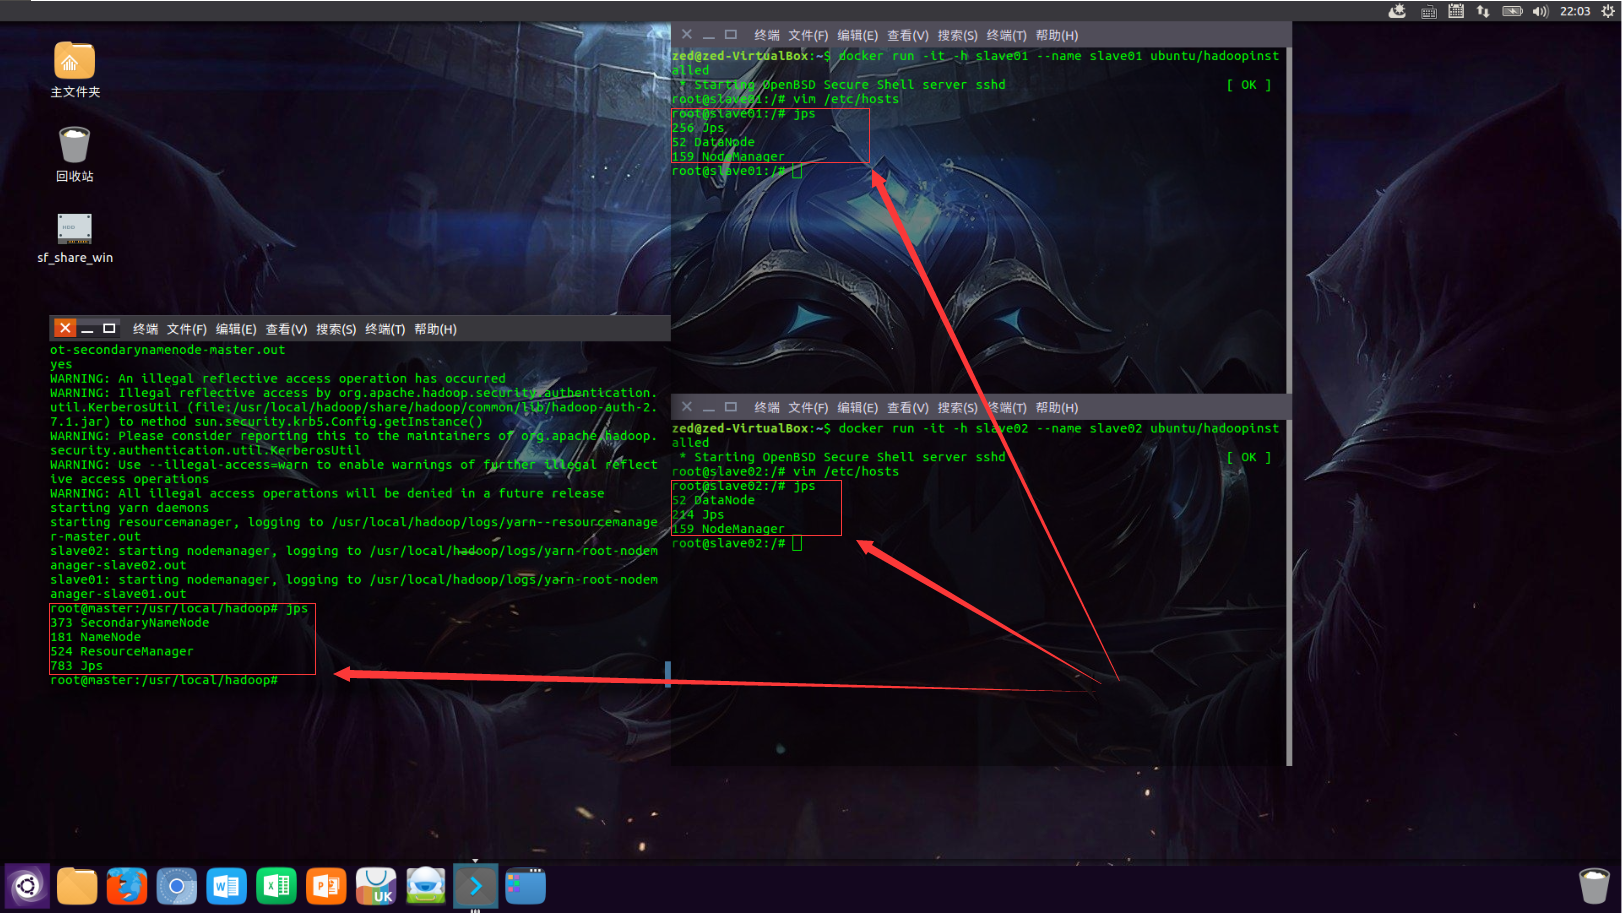Open 搜索(S) menu in master terminal window
The width and height of the screenshot is (1622, 914).
(x=336, y=329)
